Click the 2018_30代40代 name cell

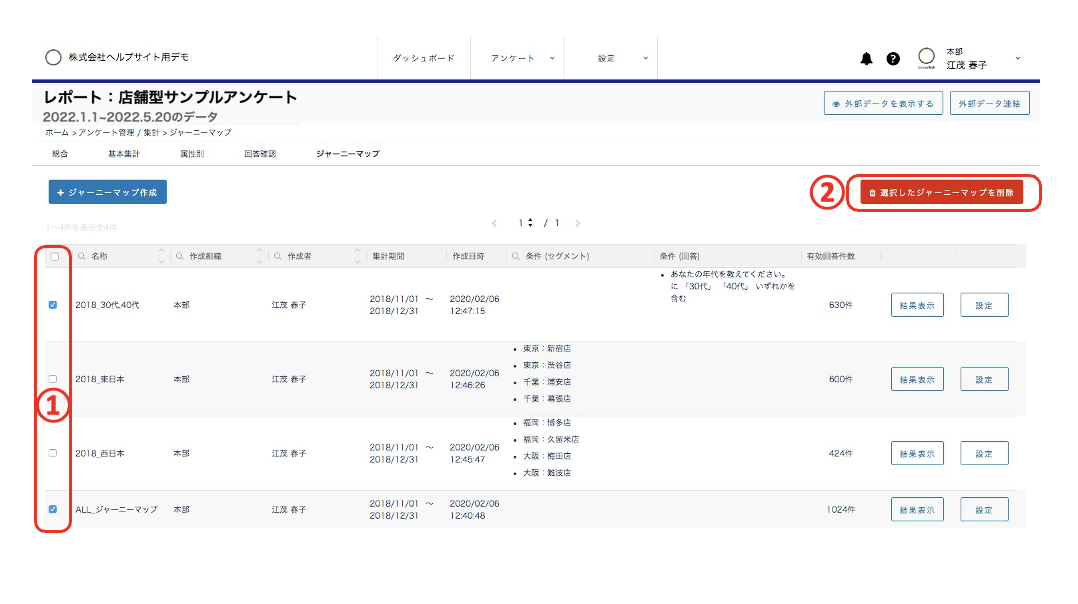[x=107, y=305]
